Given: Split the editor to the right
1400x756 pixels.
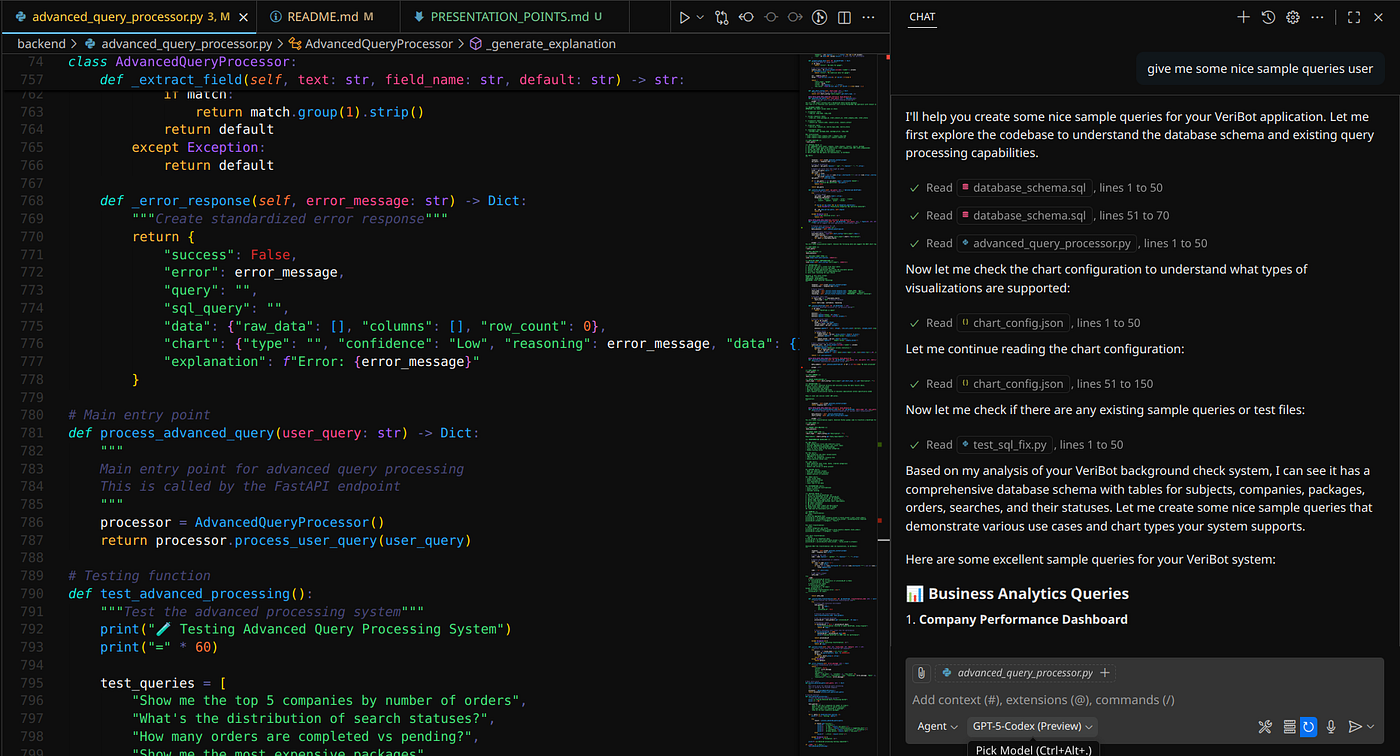Looking at the screenshot, I should click(844, 17).
